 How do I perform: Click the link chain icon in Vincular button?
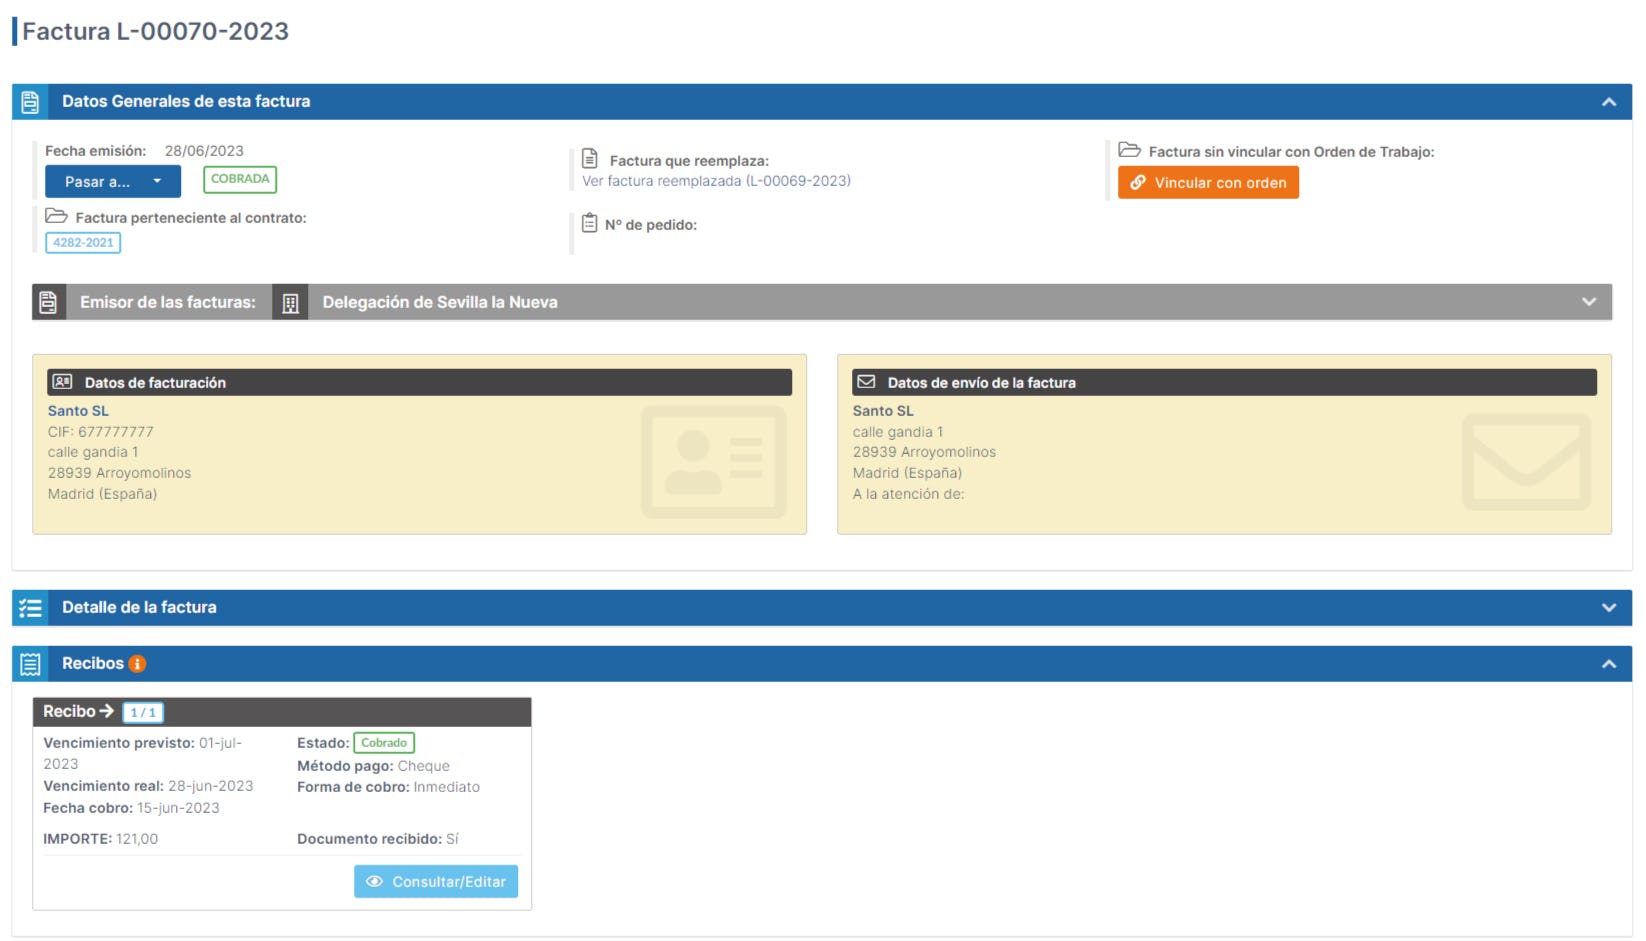click(1138, 183)
